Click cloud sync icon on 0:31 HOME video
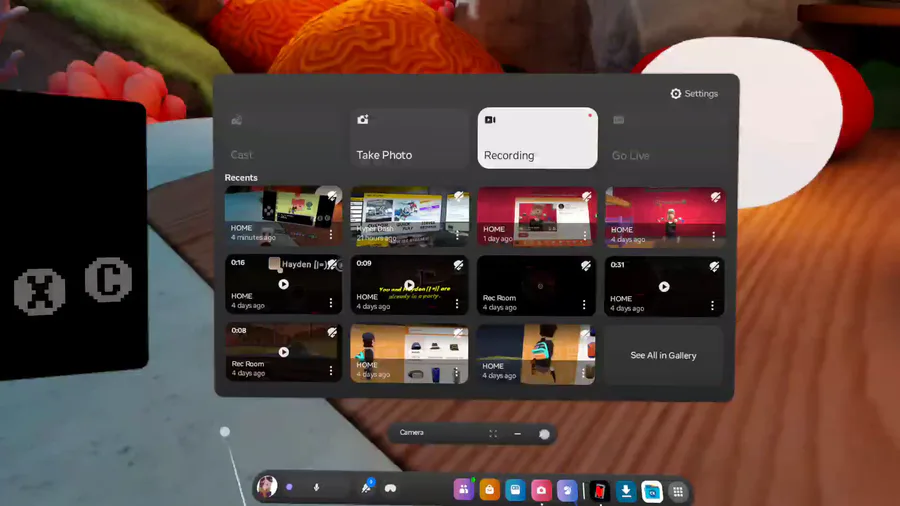This screenshot has width=900, height=506. coord(715,266)
